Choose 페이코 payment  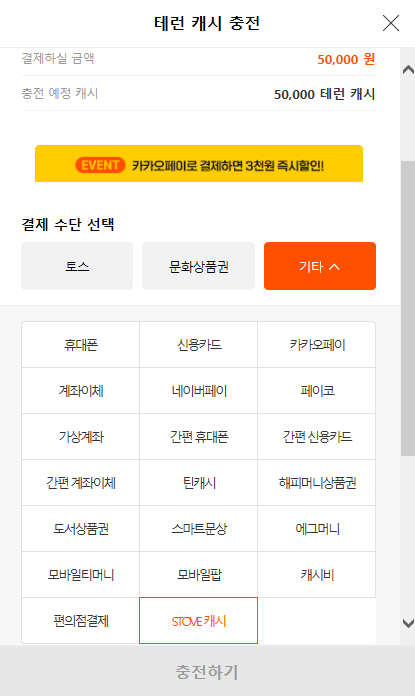click(x=316, y=391)
